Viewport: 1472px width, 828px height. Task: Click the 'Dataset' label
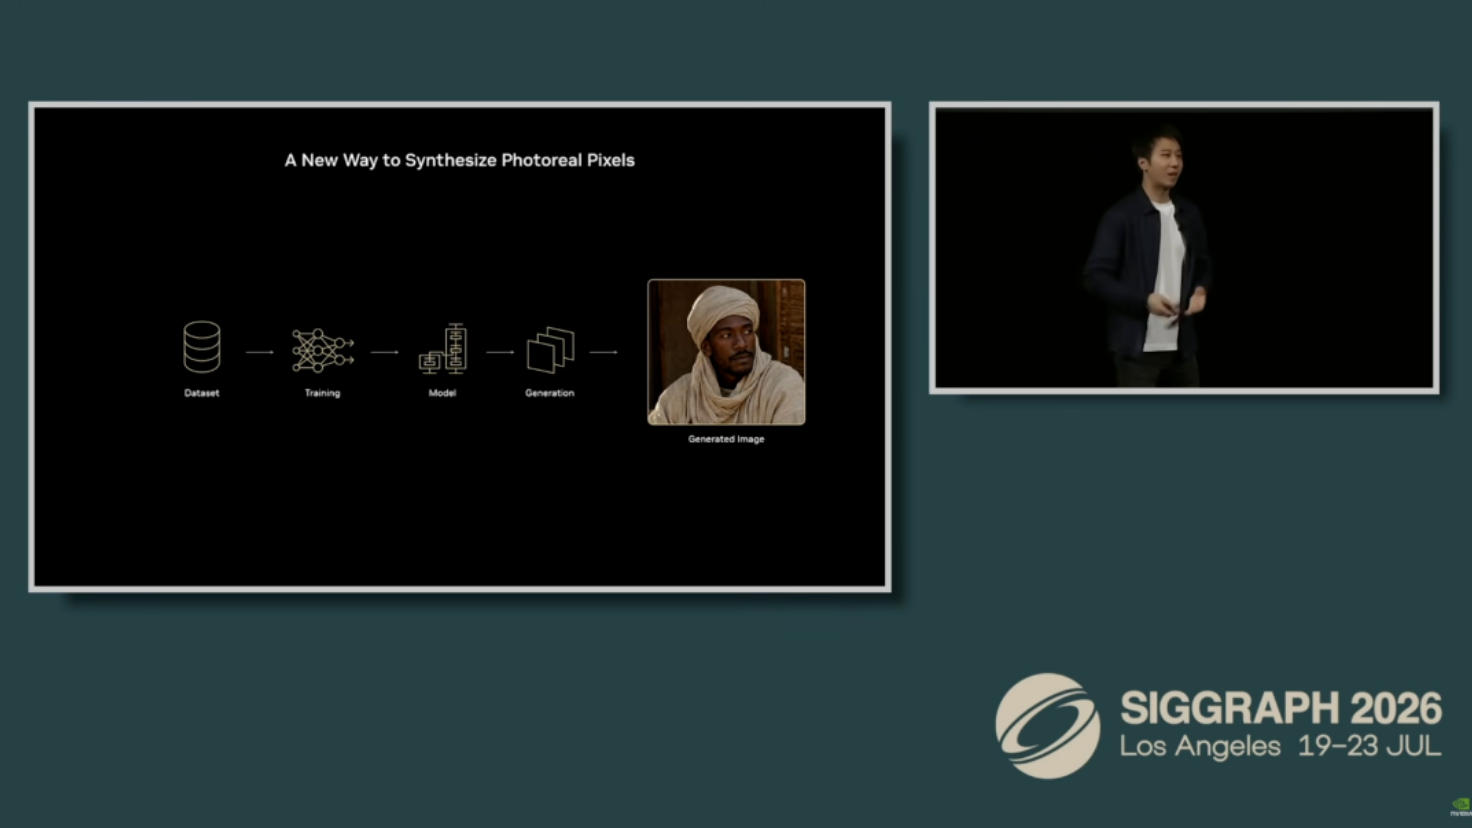(202, 393)
